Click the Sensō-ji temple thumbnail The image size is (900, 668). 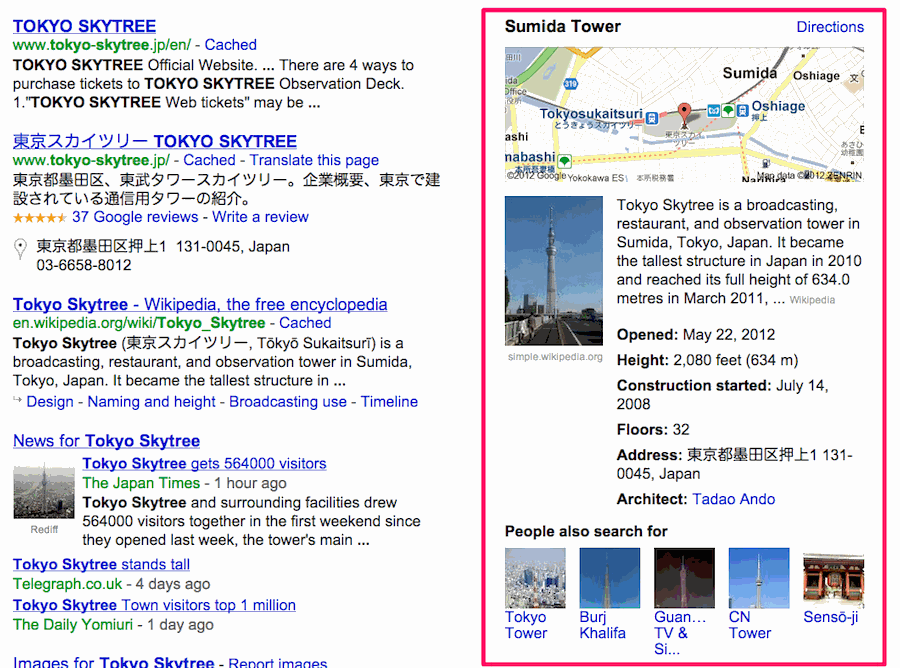(x=833, y=578)
